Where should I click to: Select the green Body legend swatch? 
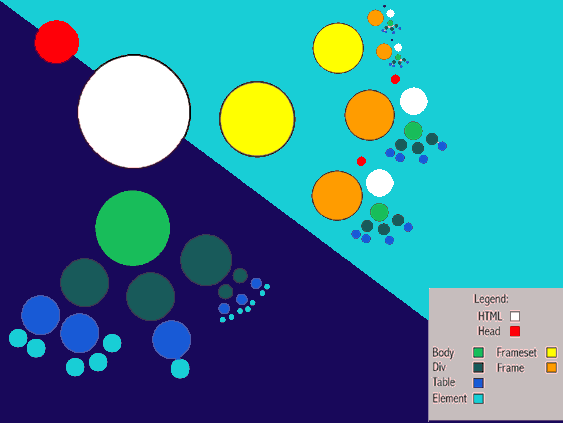(x=478, y=352)
